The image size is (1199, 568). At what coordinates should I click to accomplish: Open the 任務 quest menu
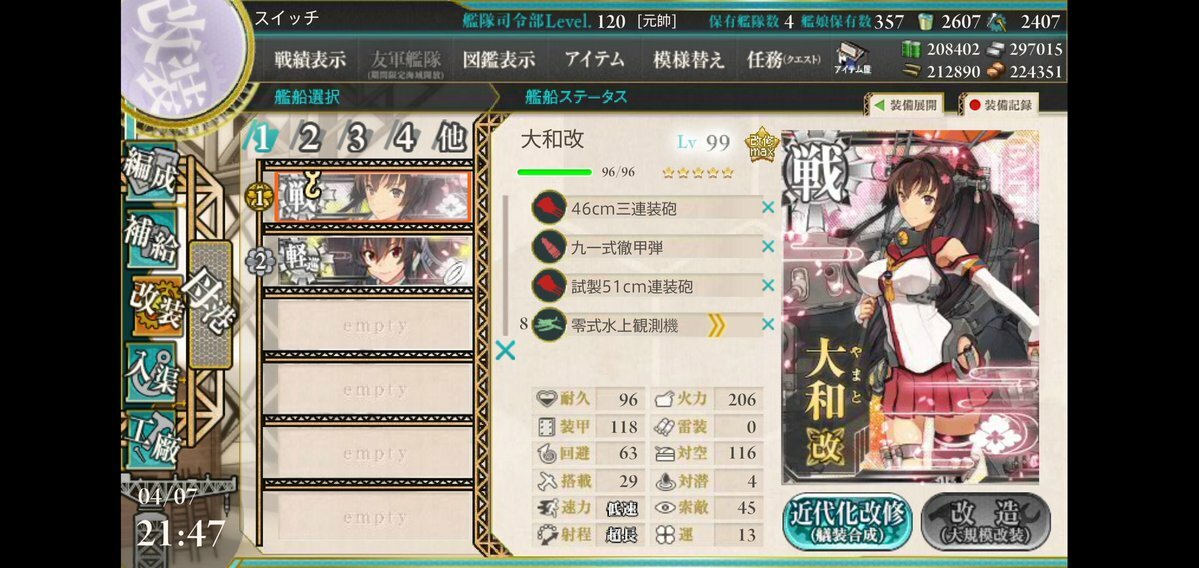(784, 60)
